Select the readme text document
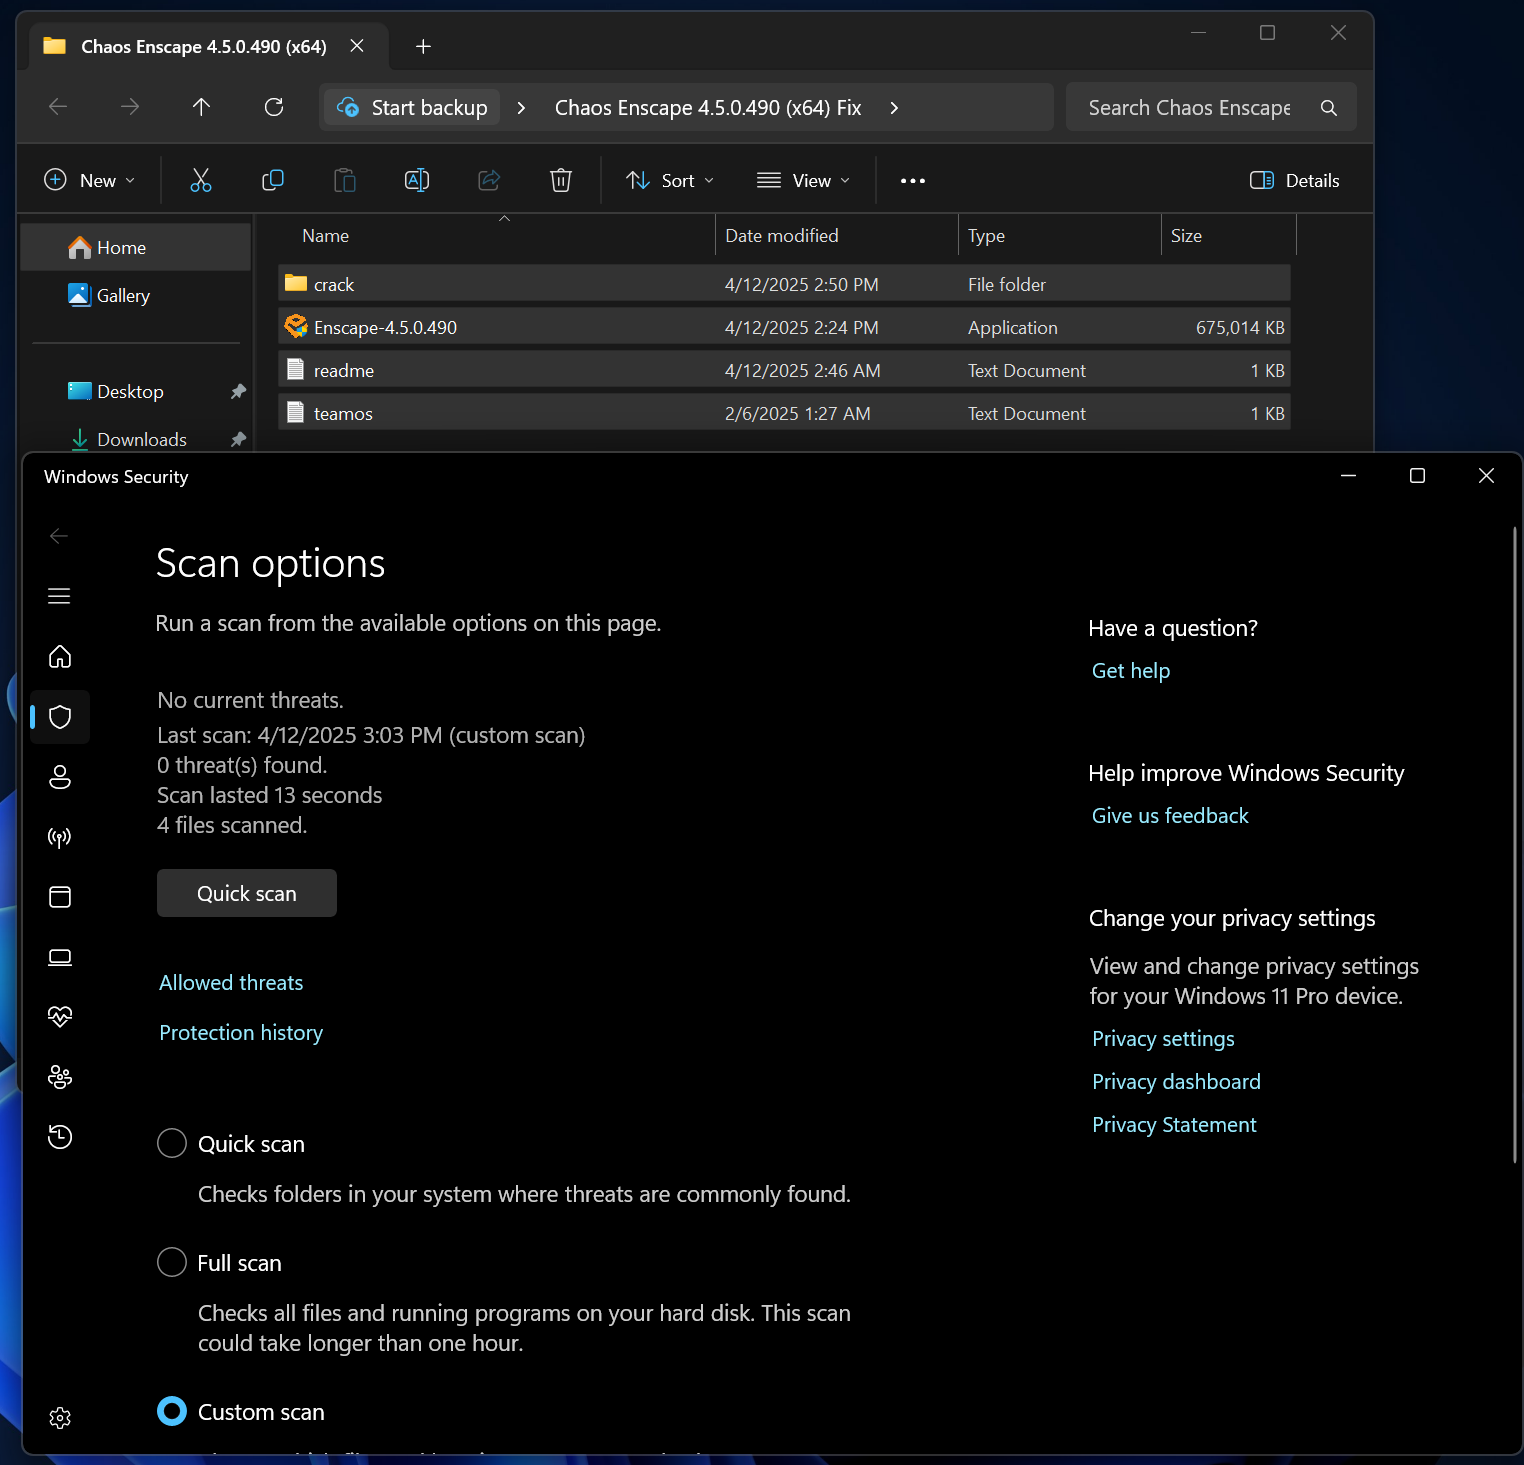Viewport: 1524px width, 1465px height. [784, 370]
